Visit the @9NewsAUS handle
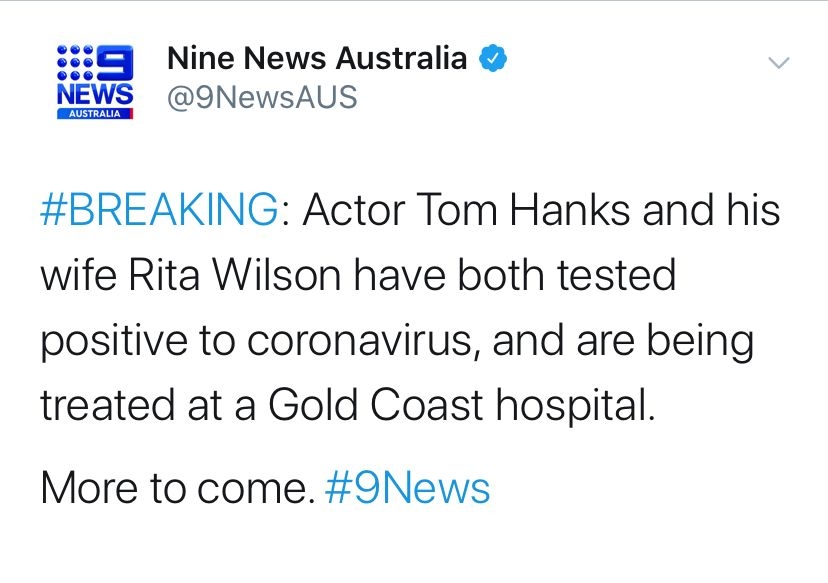Screen dimensions: 828x583 click(262, 98)
